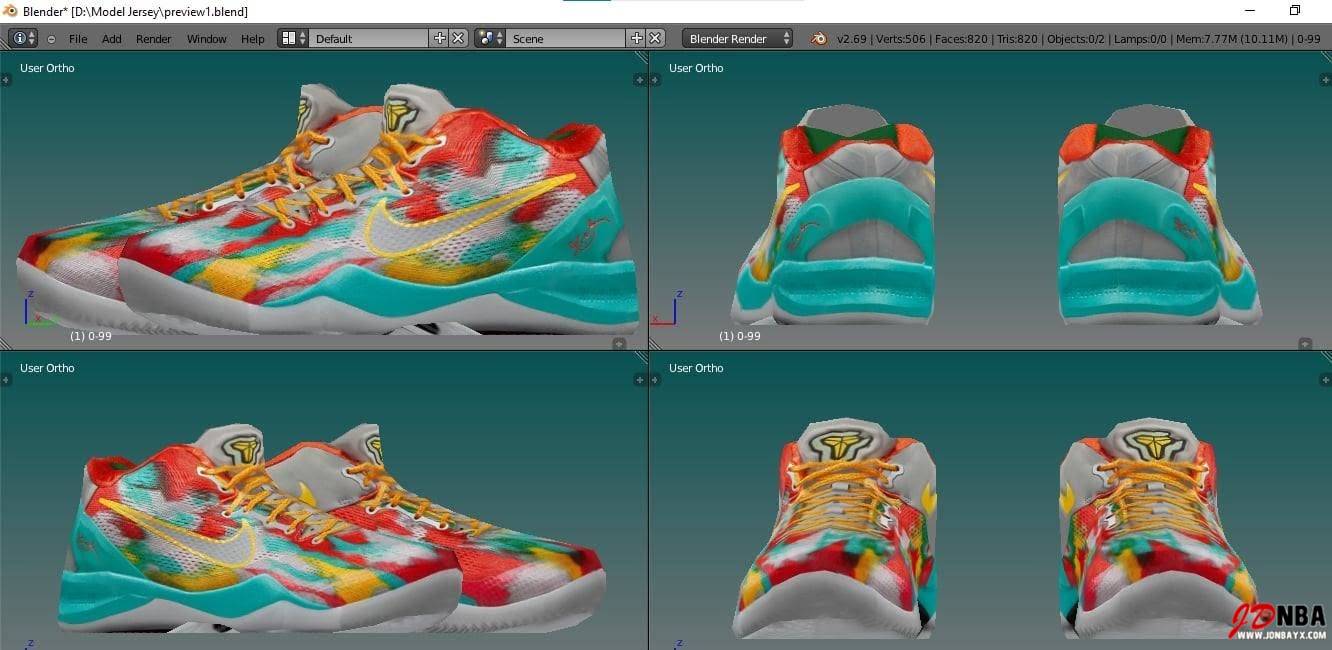Collapse the header menus with the minus icon
Viewport: 1332px width, 650px height.
[x=51, y=39]
